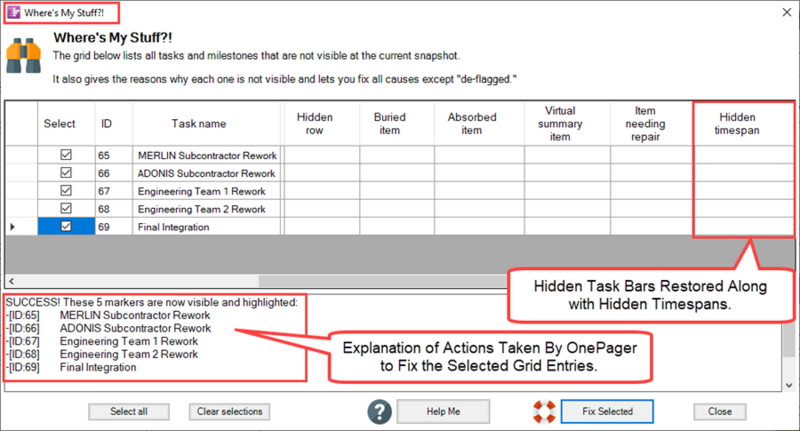The width and height of the screenshot is (800, 431).
Task: Select the Engineering Team 1 Rework cell
Action: pyautogui.click(x=207, y=191)
